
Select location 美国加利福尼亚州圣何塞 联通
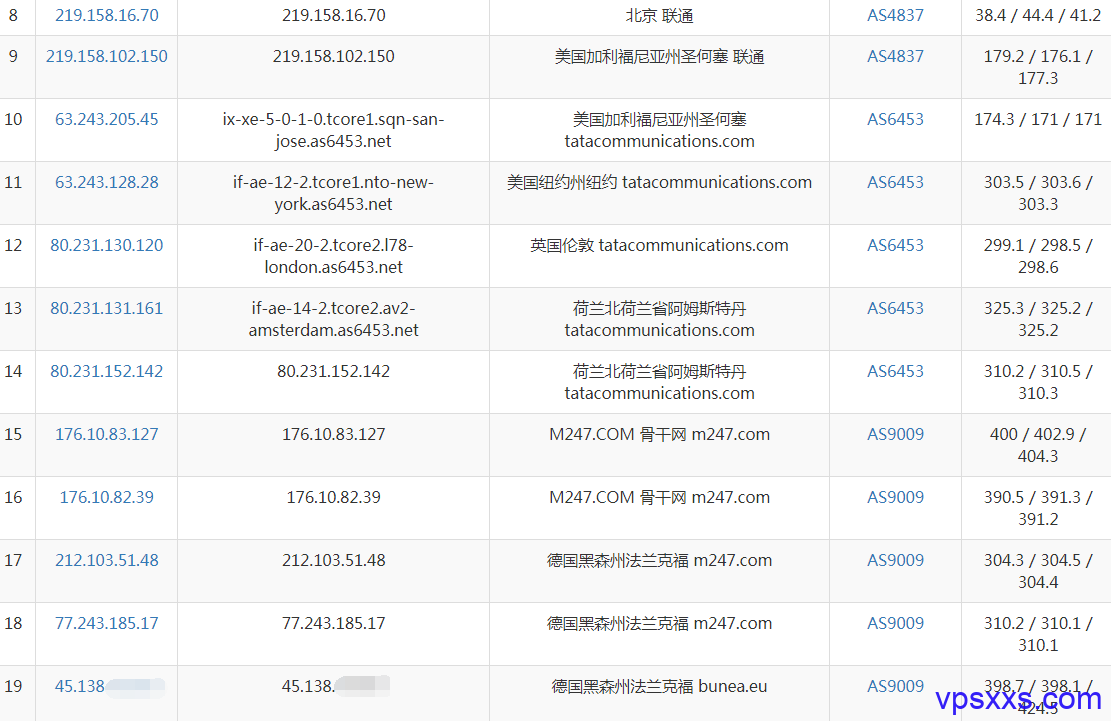[659, 57]
